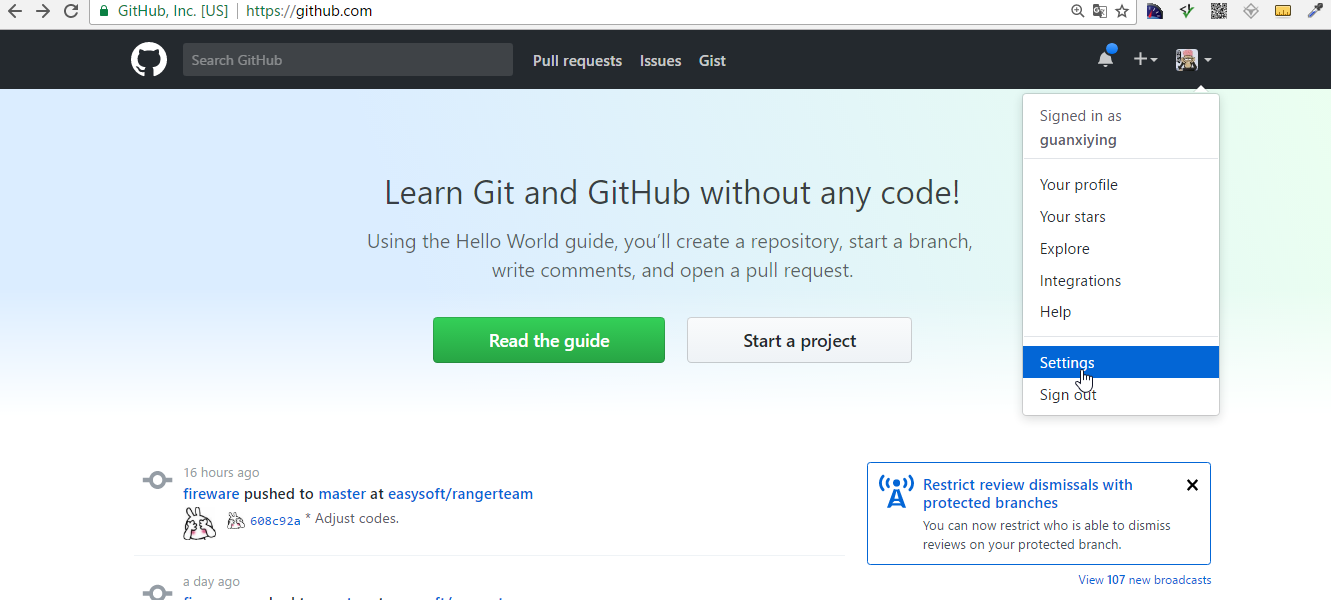Open the master branch link
The height and width of the screenshot is (600, 1331).
342,494
